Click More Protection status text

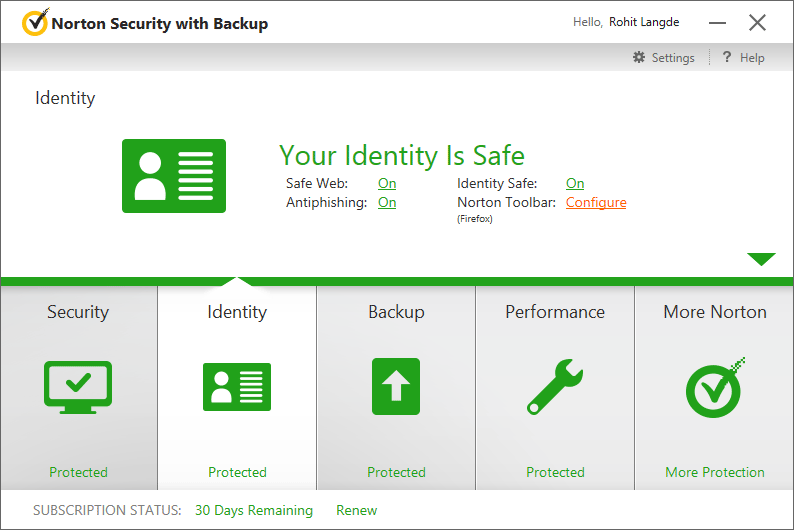(715, 472)
